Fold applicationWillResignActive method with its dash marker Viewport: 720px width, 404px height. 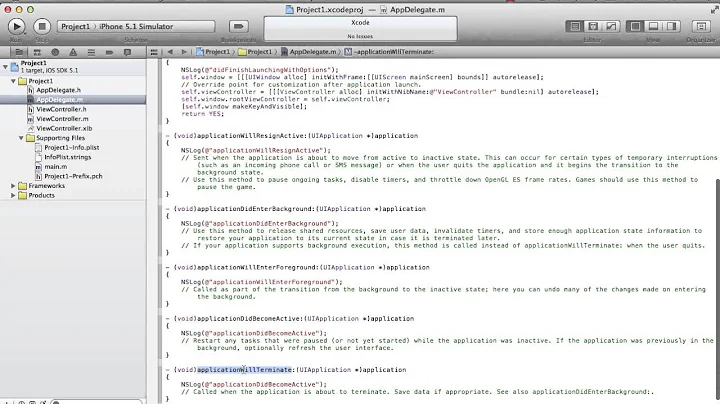[168, 135]
